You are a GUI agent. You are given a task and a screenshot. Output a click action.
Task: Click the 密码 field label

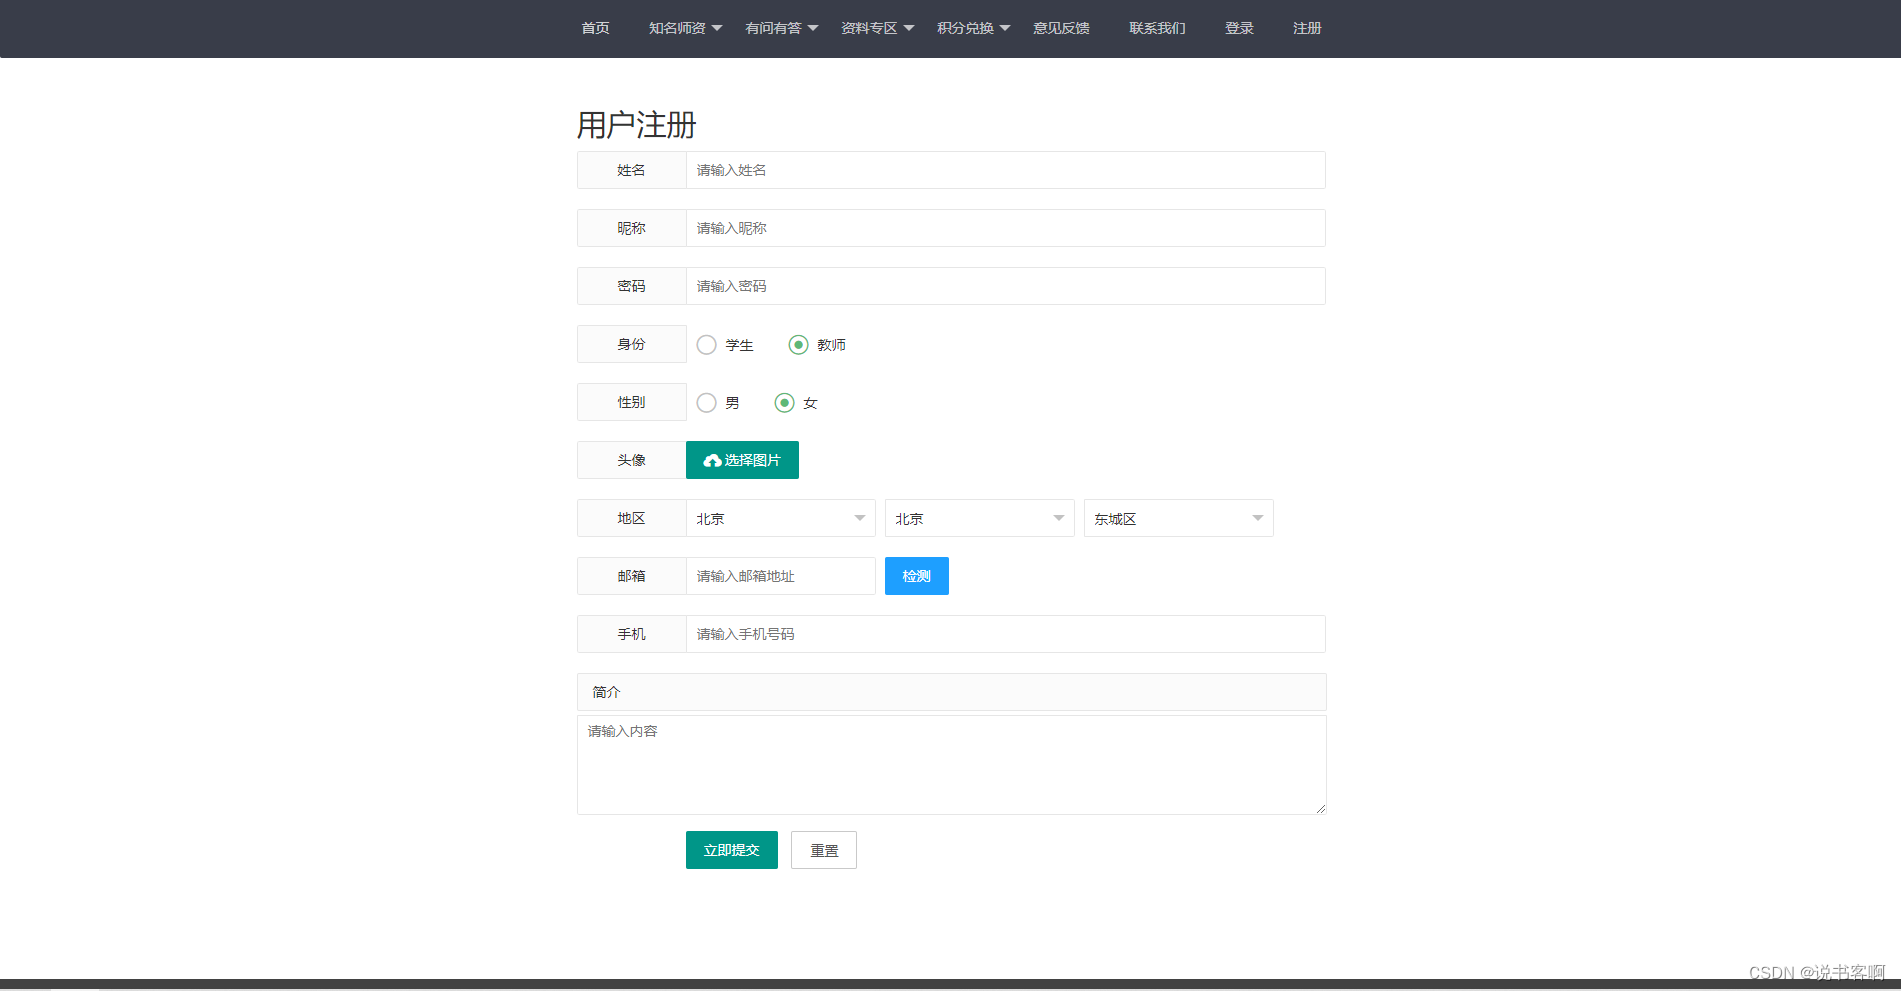click(632, 286)
